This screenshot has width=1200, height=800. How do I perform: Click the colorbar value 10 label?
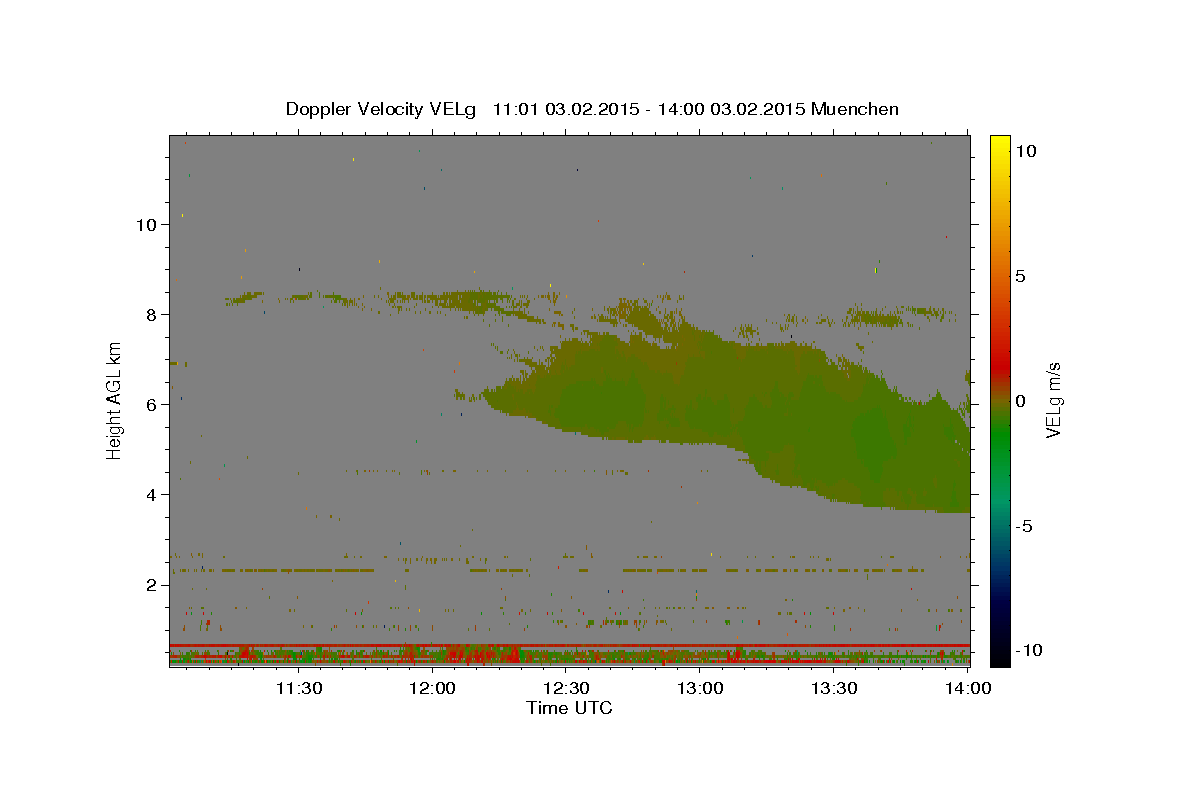coord(1025,150)
